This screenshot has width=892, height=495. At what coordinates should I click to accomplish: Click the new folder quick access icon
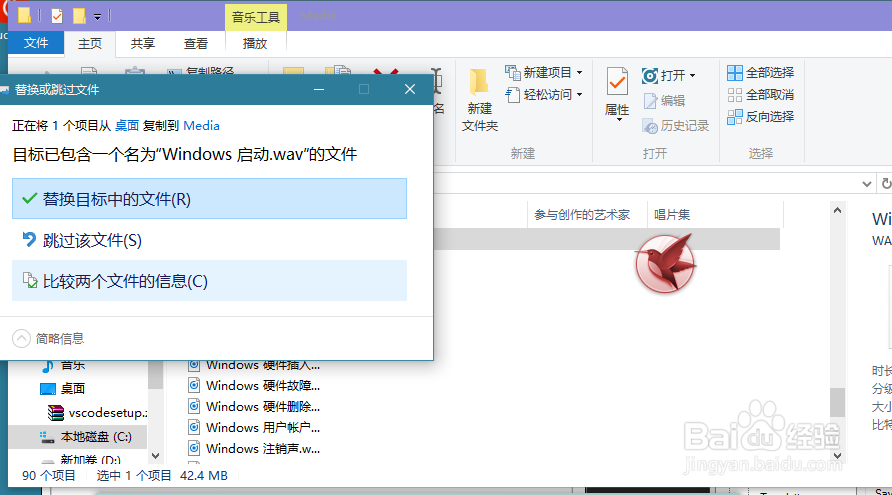pyautogui.click(x=79, y=16)
